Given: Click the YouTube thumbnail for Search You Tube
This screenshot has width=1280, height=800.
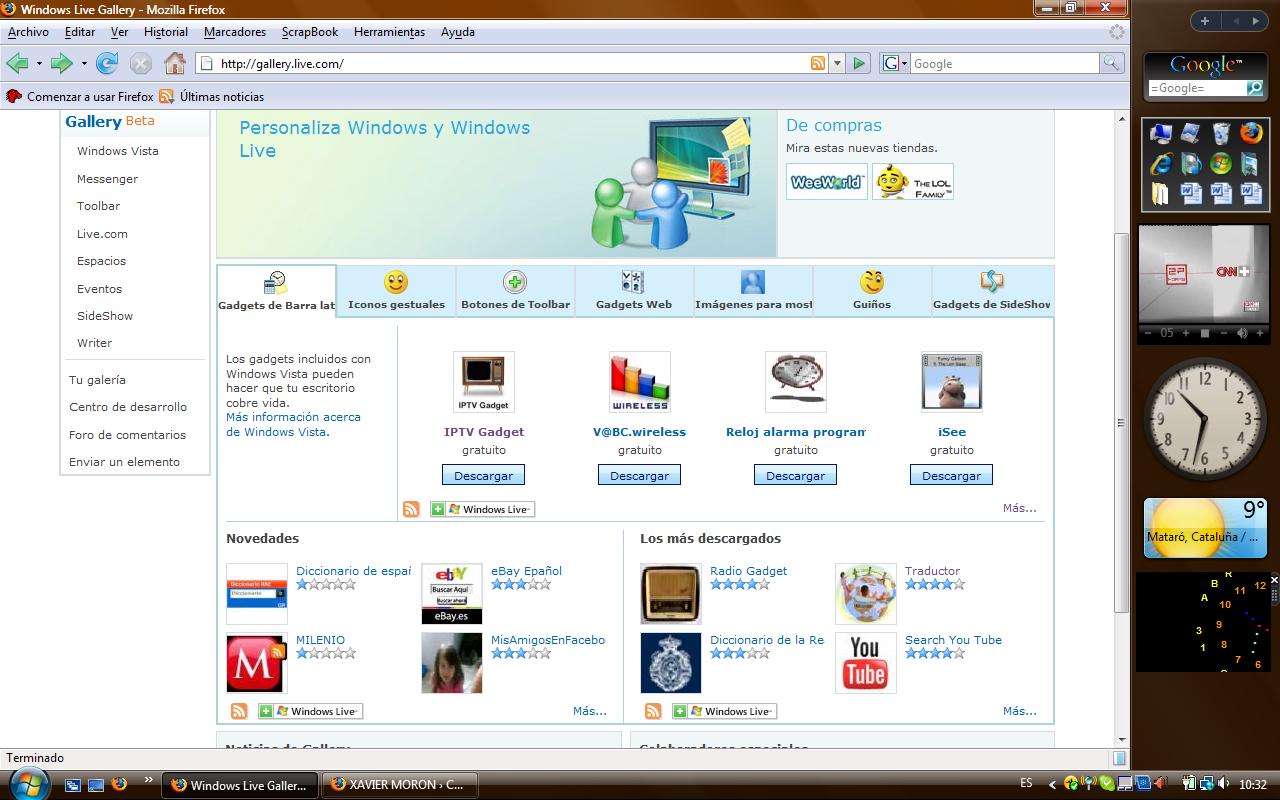Looking at the screenshot, I should (x=865, y=662).
